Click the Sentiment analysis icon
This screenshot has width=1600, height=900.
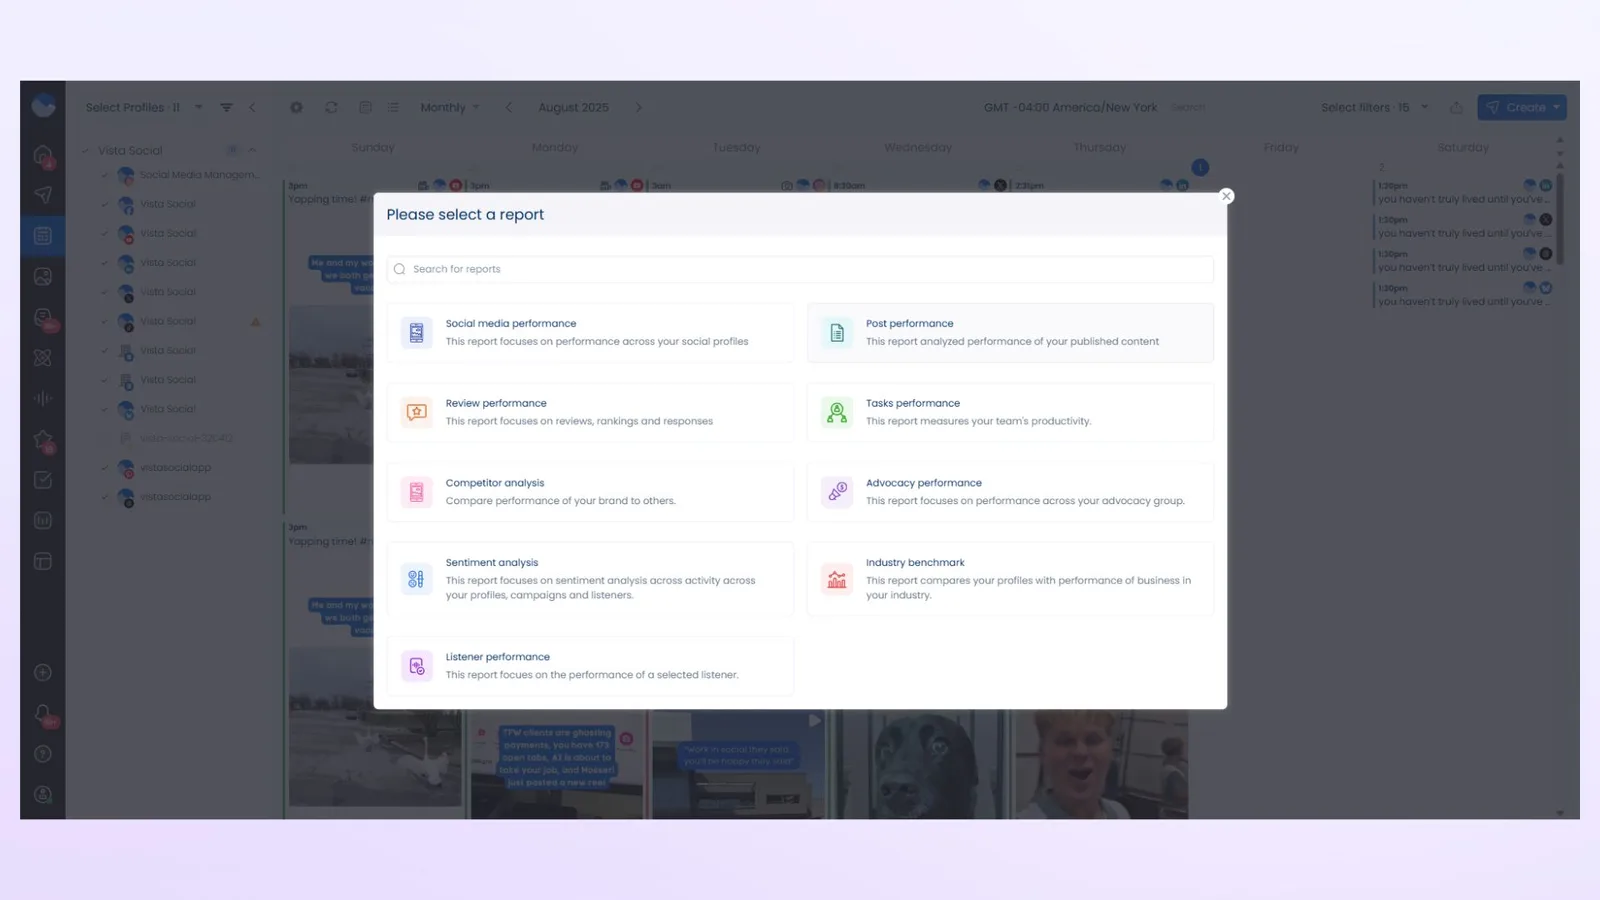click(416, 579)
